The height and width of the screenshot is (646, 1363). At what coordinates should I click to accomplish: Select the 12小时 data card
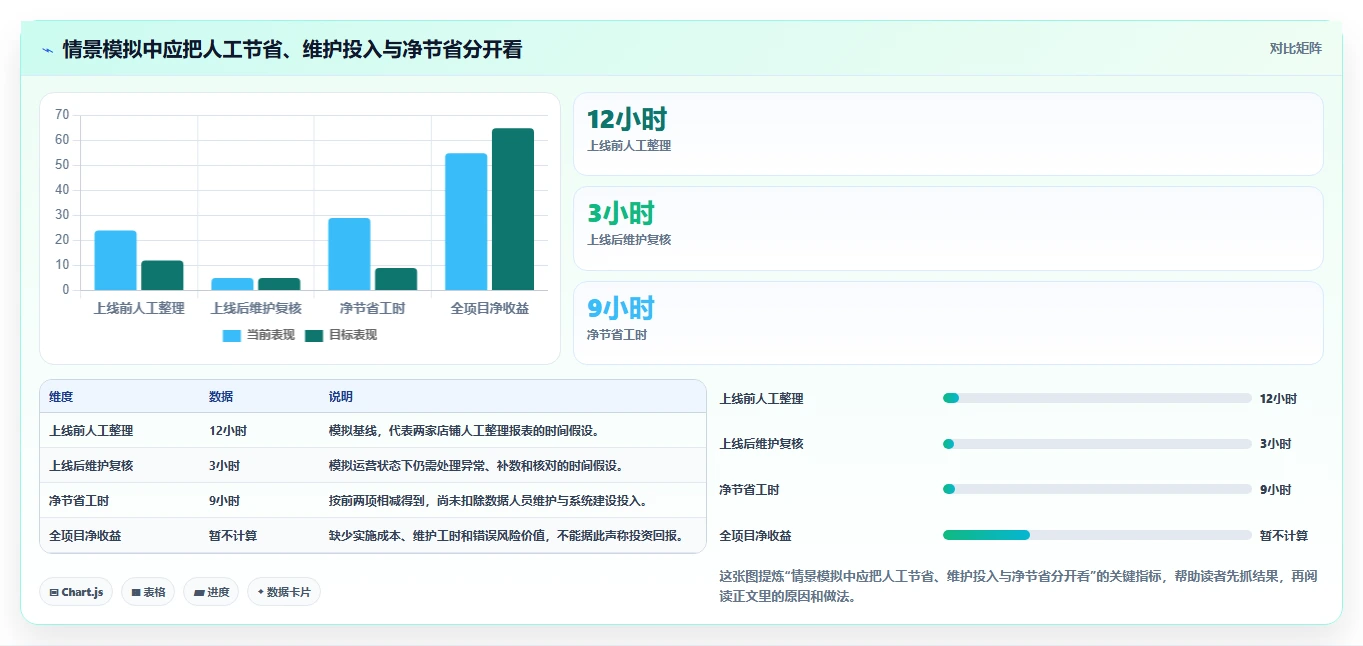(x=948, y=134)
